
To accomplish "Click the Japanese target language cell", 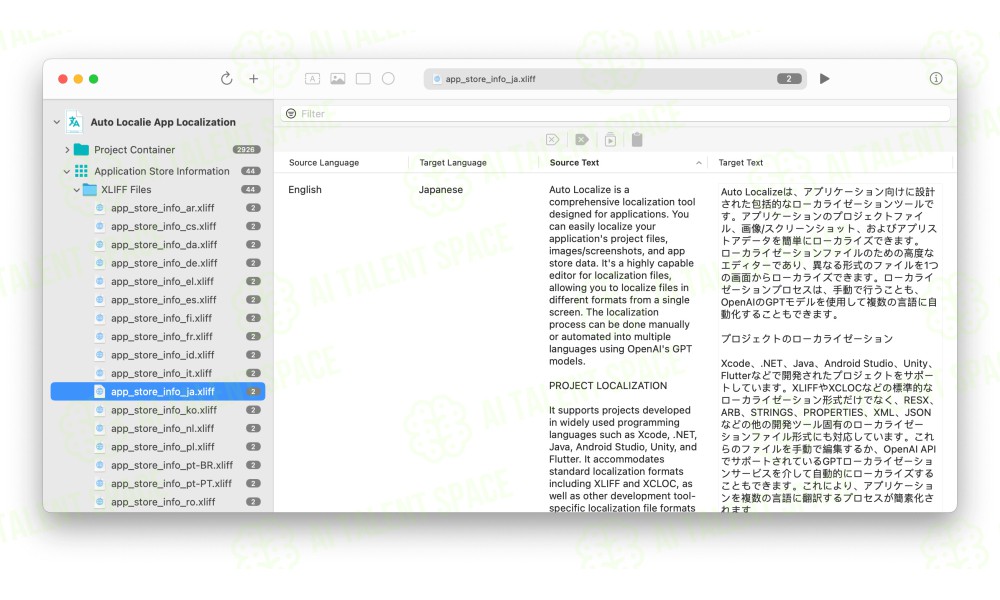I will (441, 190).
